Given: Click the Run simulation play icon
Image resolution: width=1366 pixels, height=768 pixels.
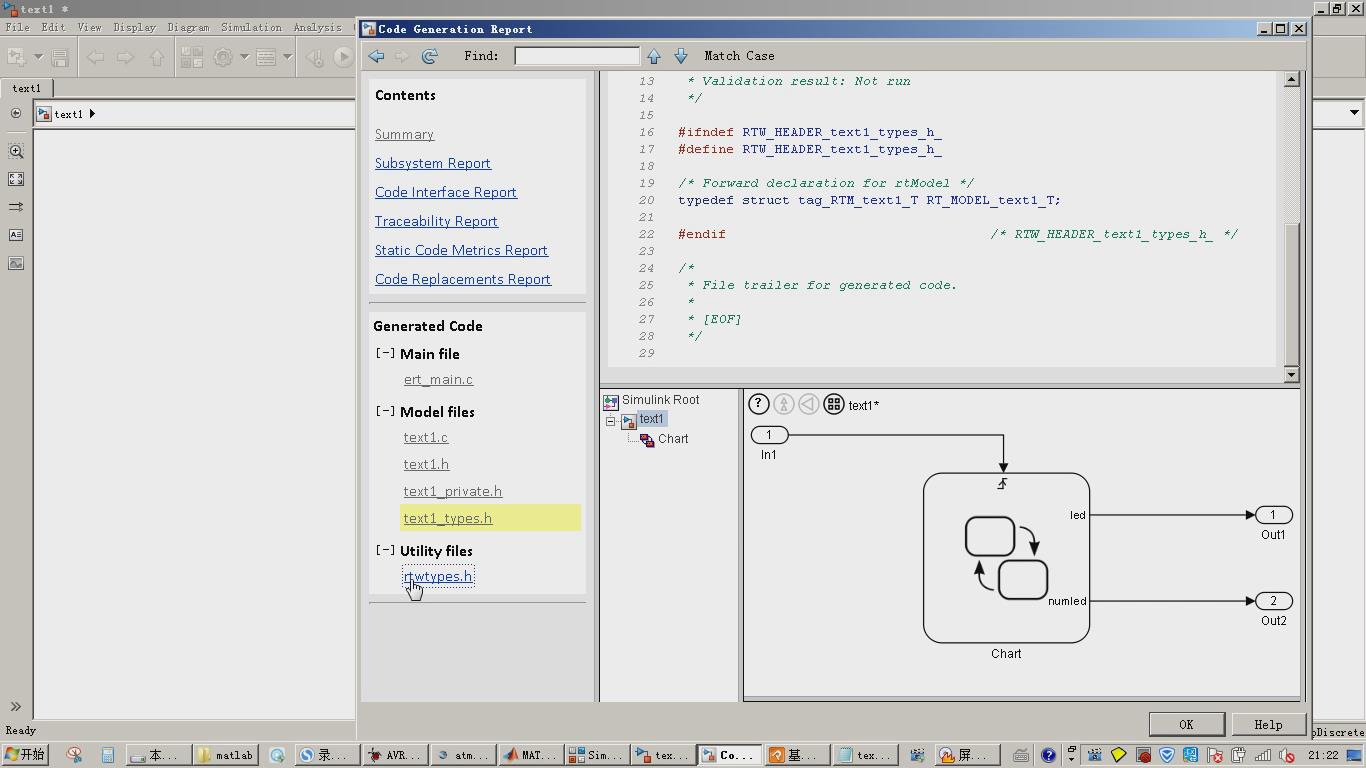Looking at the screenshot, I should pos(343,57).
